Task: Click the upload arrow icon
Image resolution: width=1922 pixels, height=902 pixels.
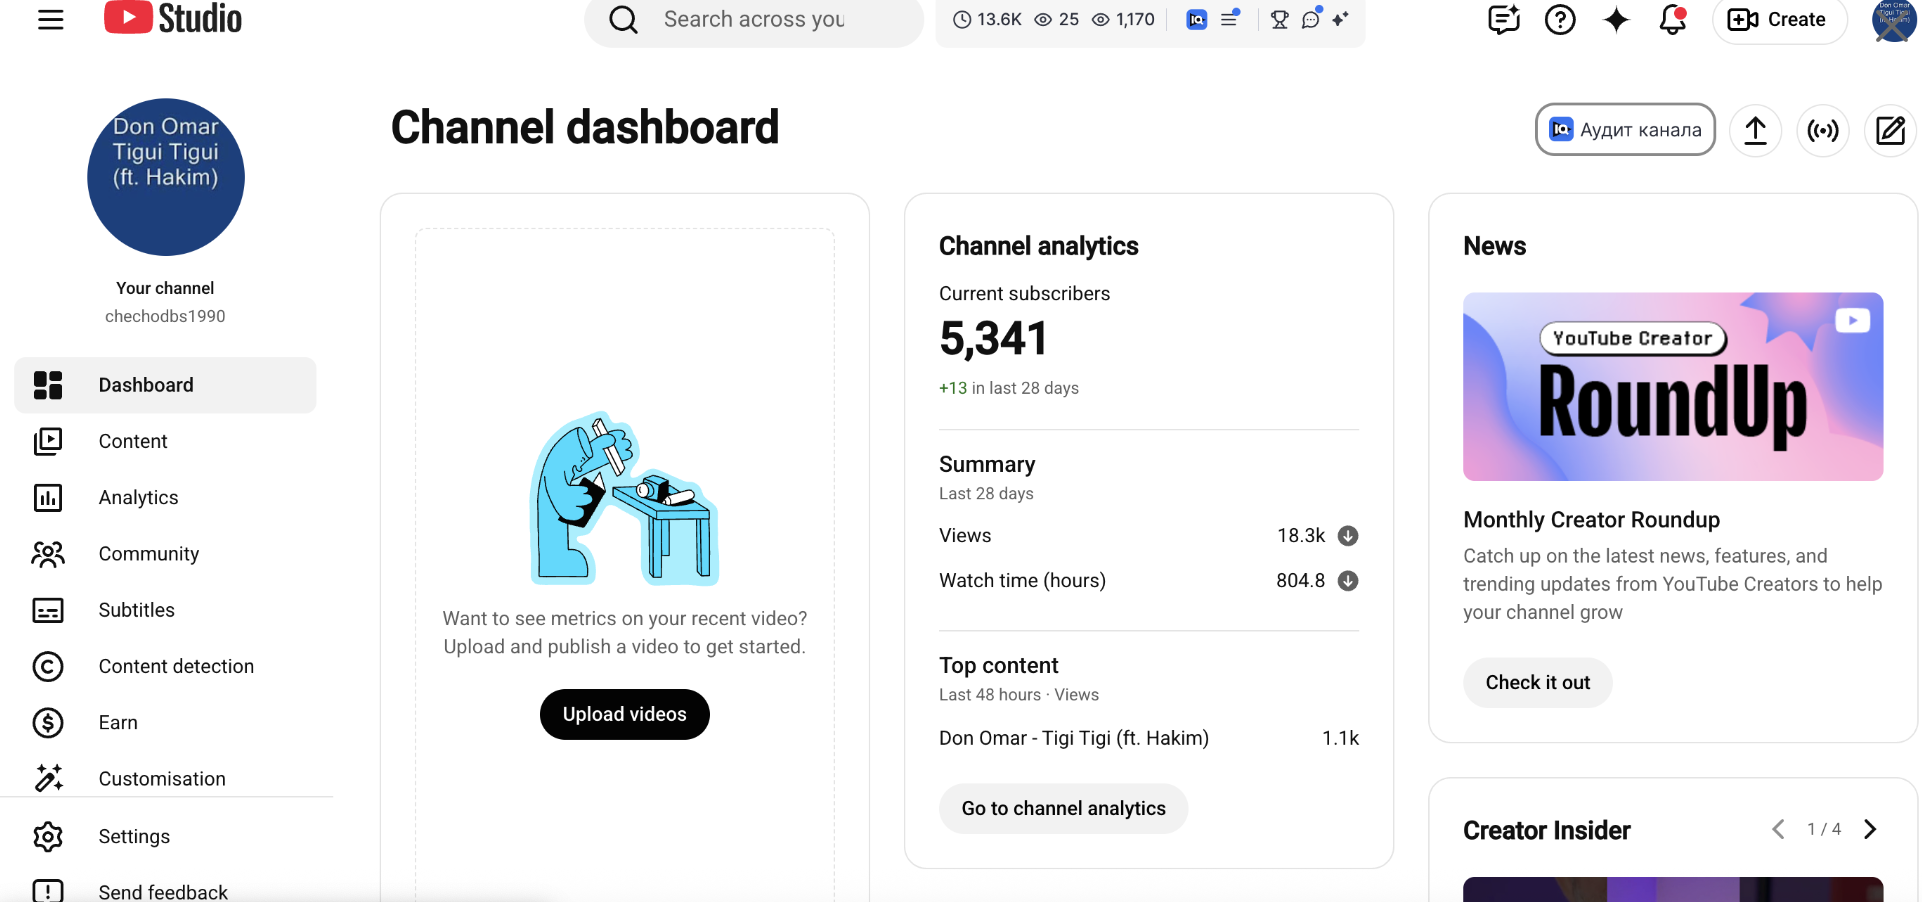Action: (x=1755, y=130)
